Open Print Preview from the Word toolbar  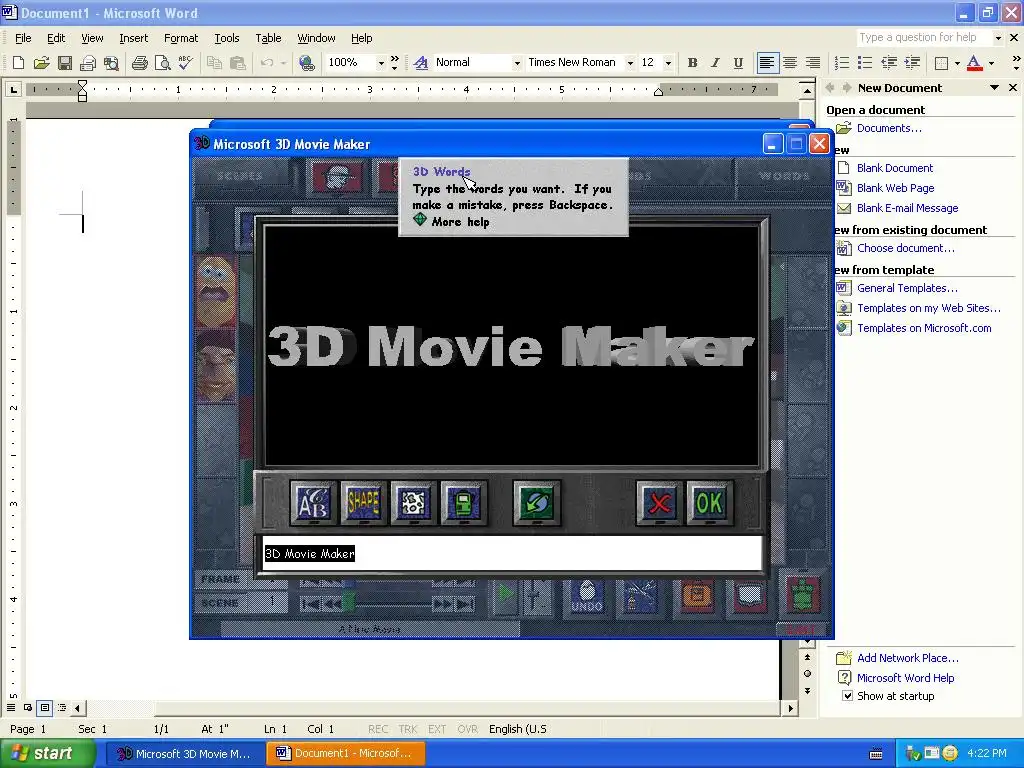[162, 63]
